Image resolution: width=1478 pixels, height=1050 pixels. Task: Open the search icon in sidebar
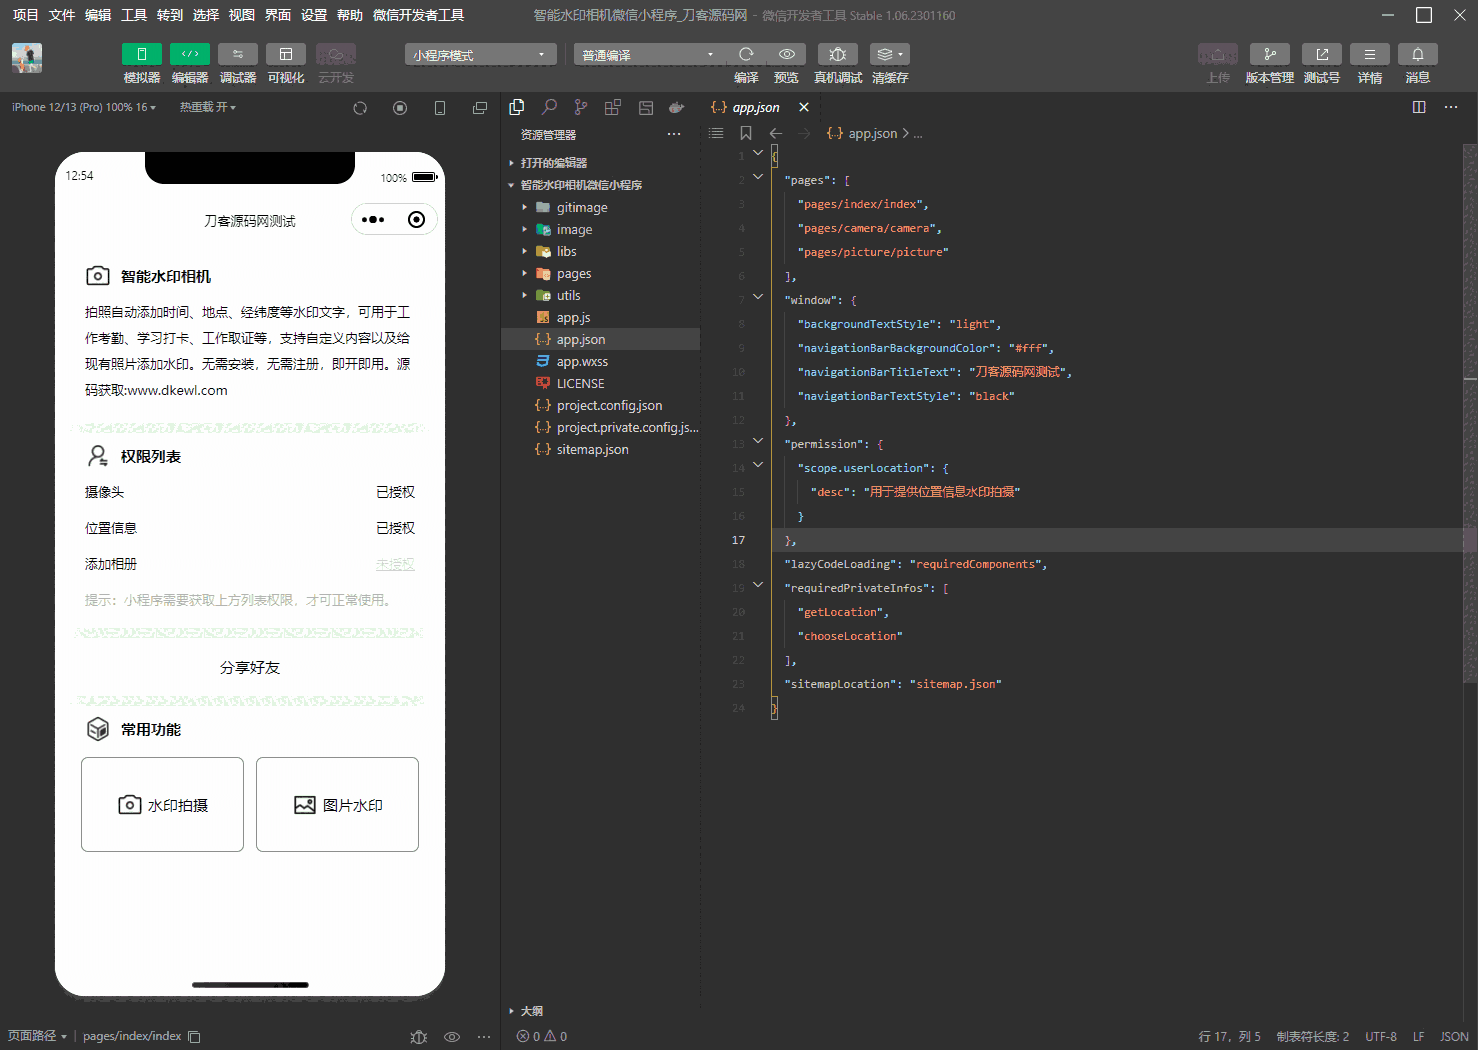[549, 107]
